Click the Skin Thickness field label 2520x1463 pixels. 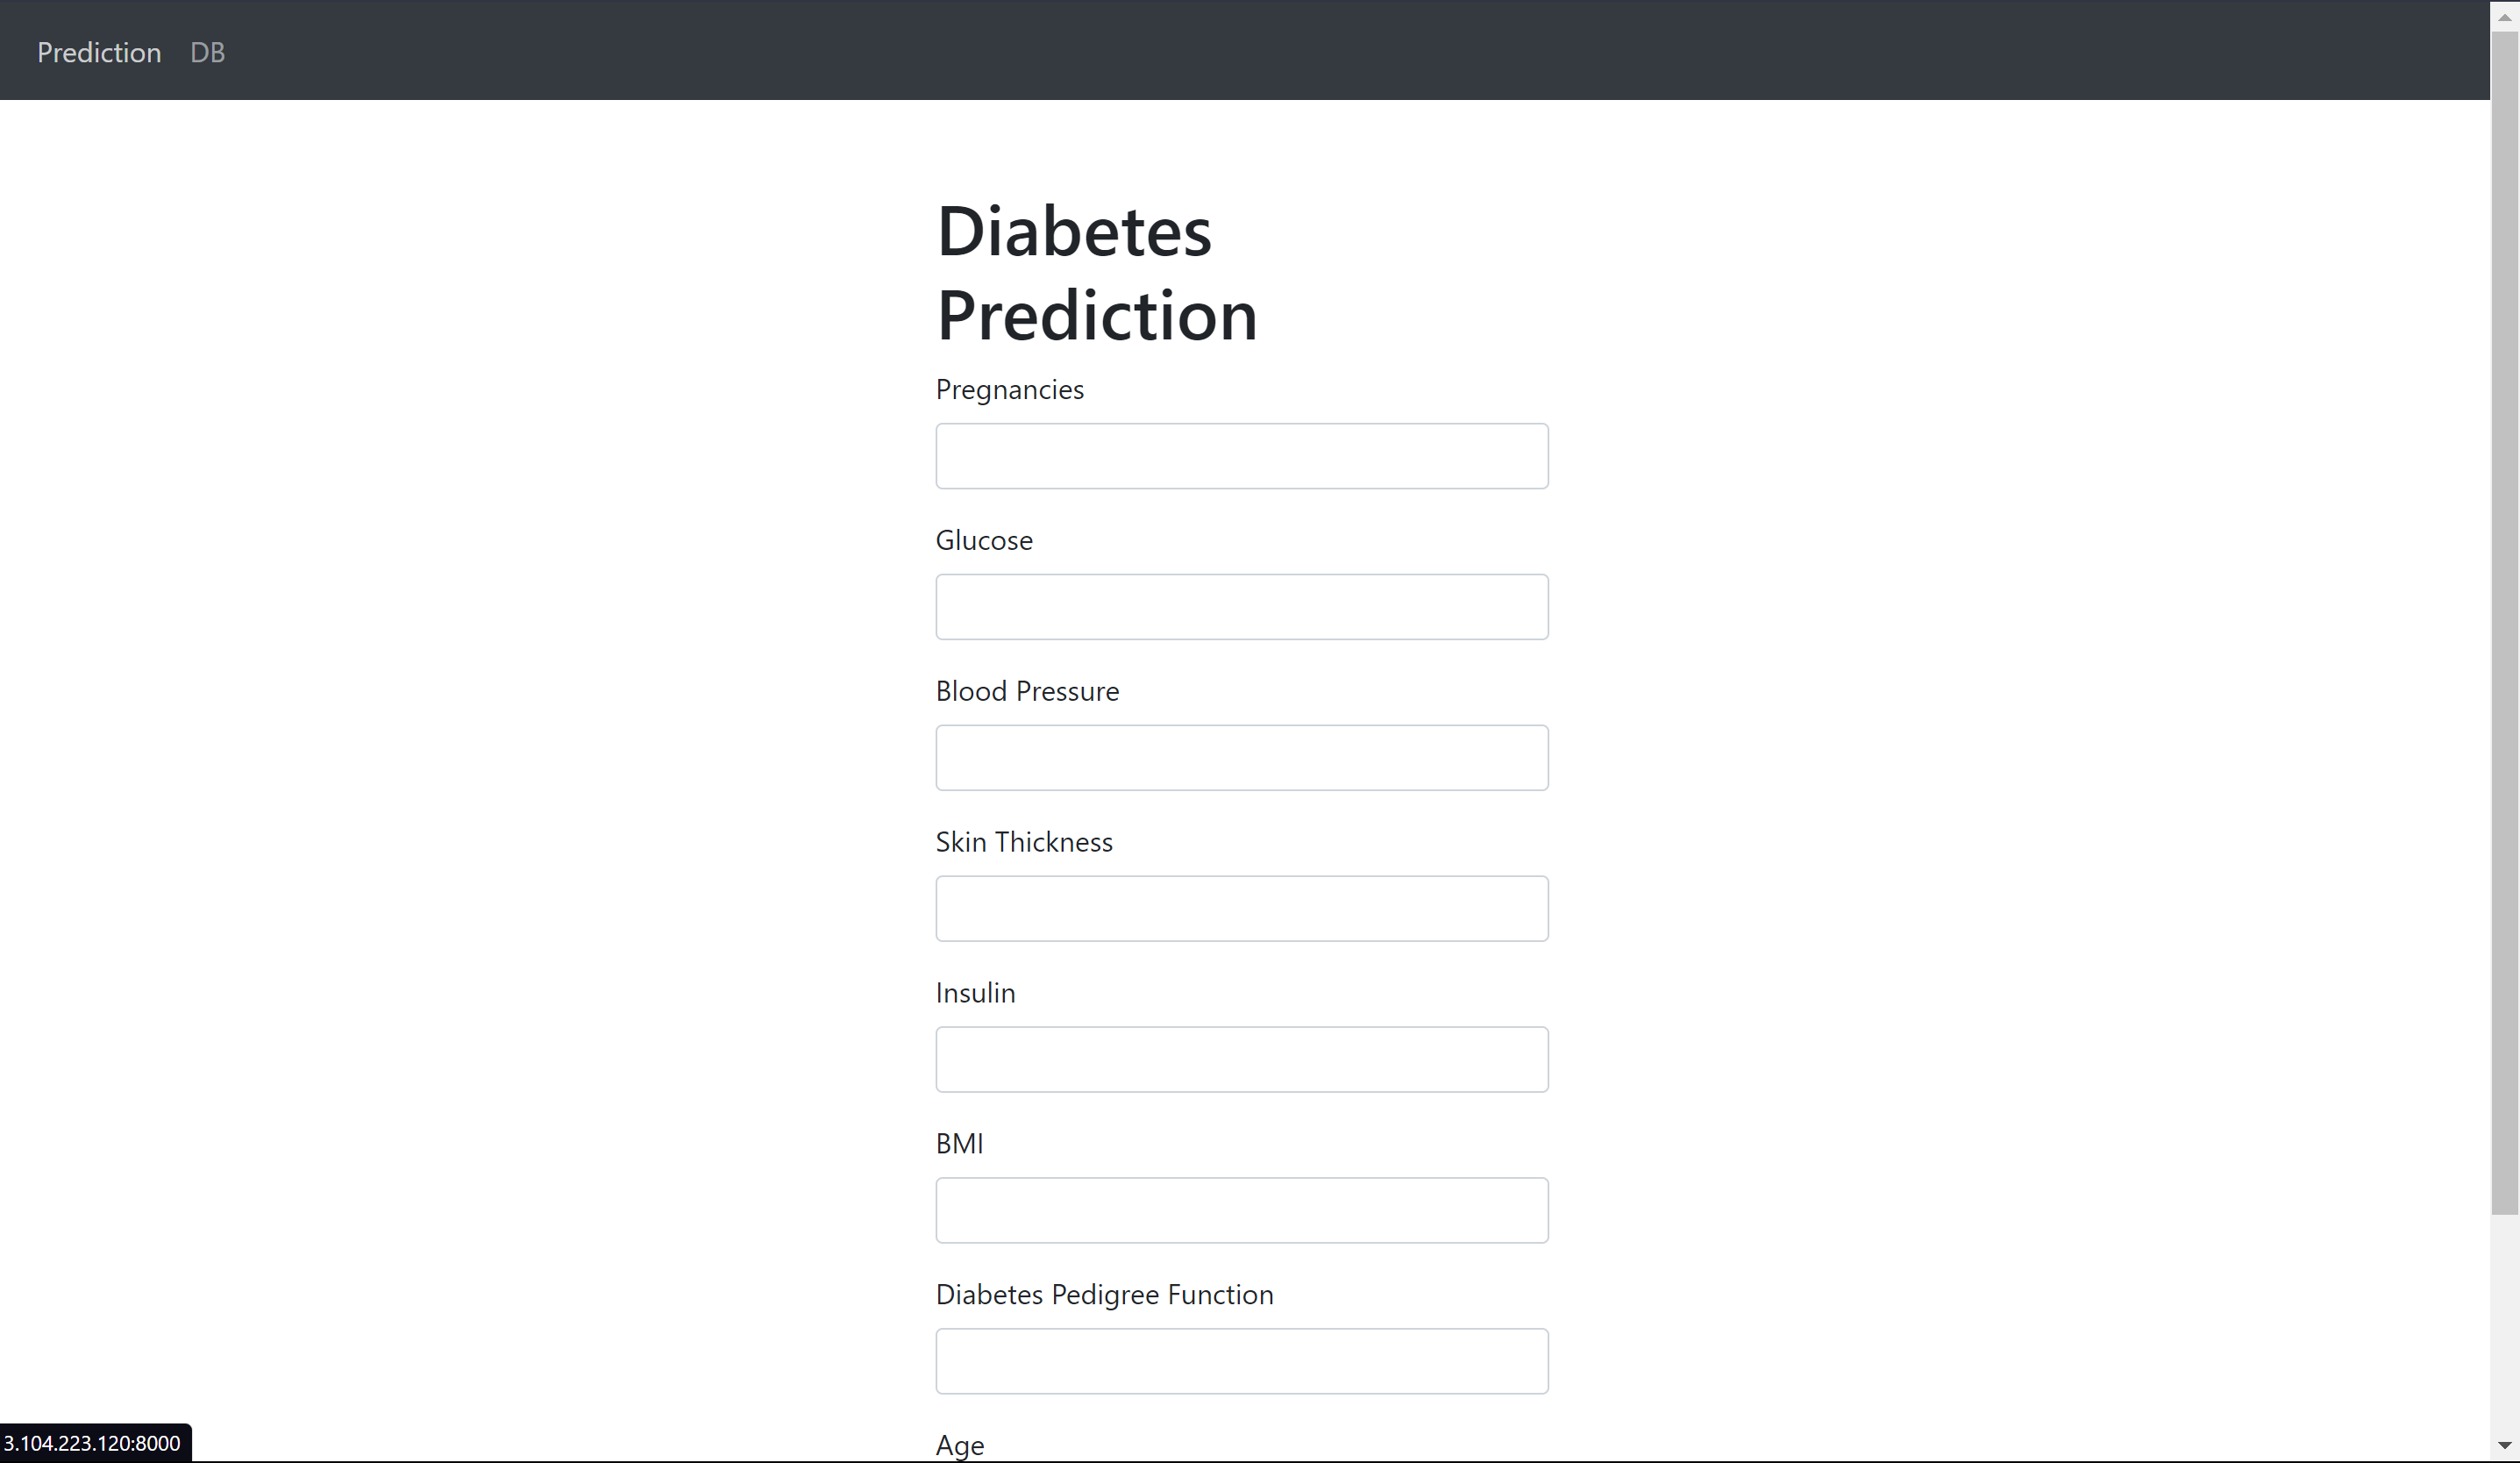tap(1023, 842)
